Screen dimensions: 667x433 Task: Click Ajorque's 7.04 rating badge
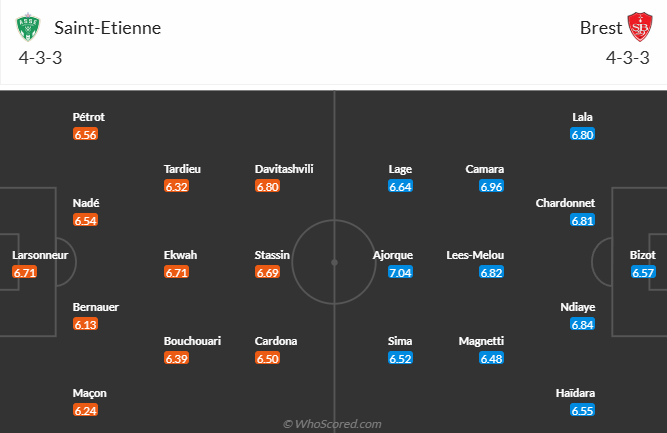pos(399,272)
